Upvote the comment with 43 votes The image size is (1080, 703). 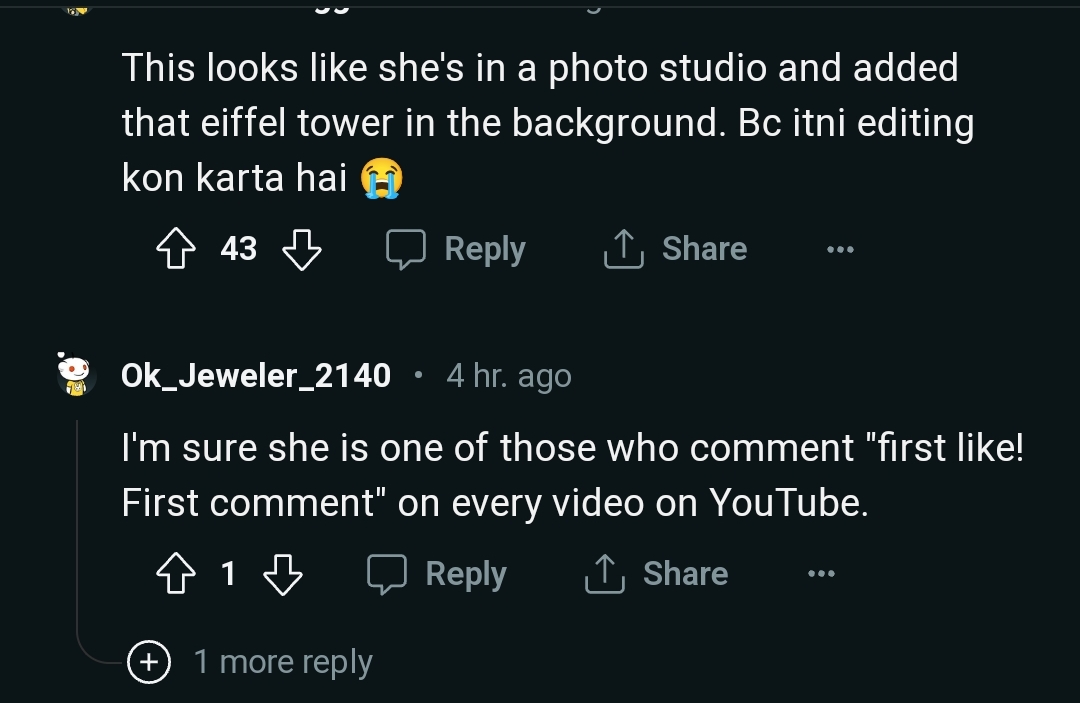point(175,249)
